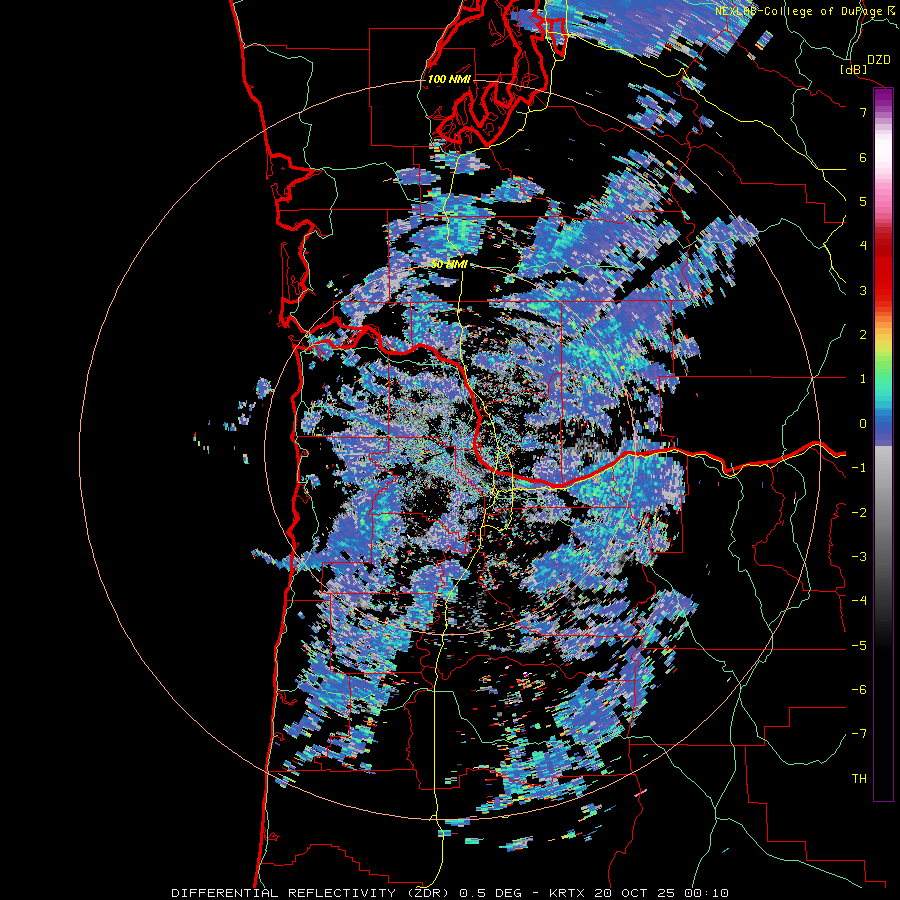Click the ZDR color scale bar
This screenshot has width=900, height=900.
[x=883, y=444]
